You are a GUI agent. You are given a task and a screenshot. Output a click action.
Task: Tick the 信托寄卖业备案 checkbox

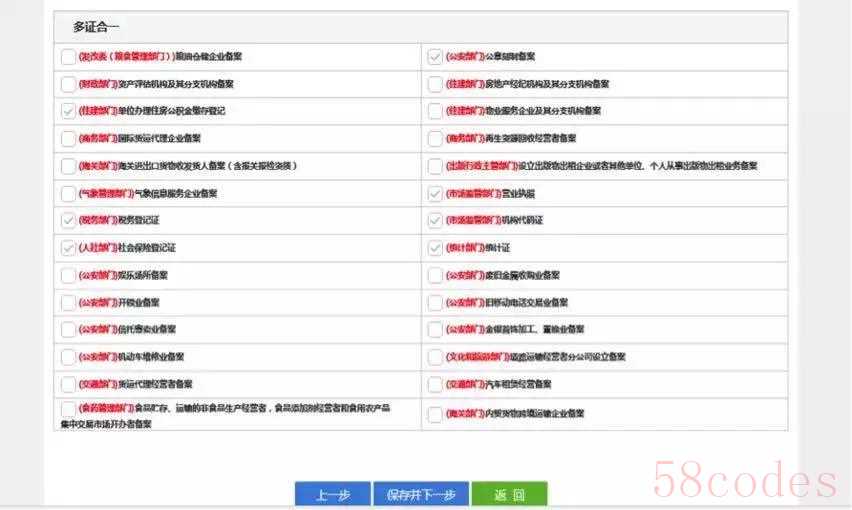pos(68,329)
